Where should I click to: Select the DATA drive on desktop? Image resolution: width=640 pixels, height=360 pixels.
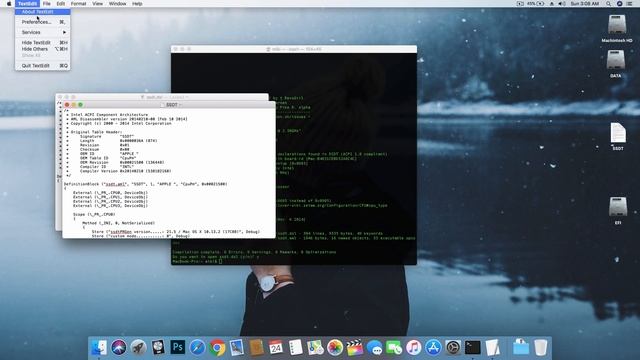(616, 60)
